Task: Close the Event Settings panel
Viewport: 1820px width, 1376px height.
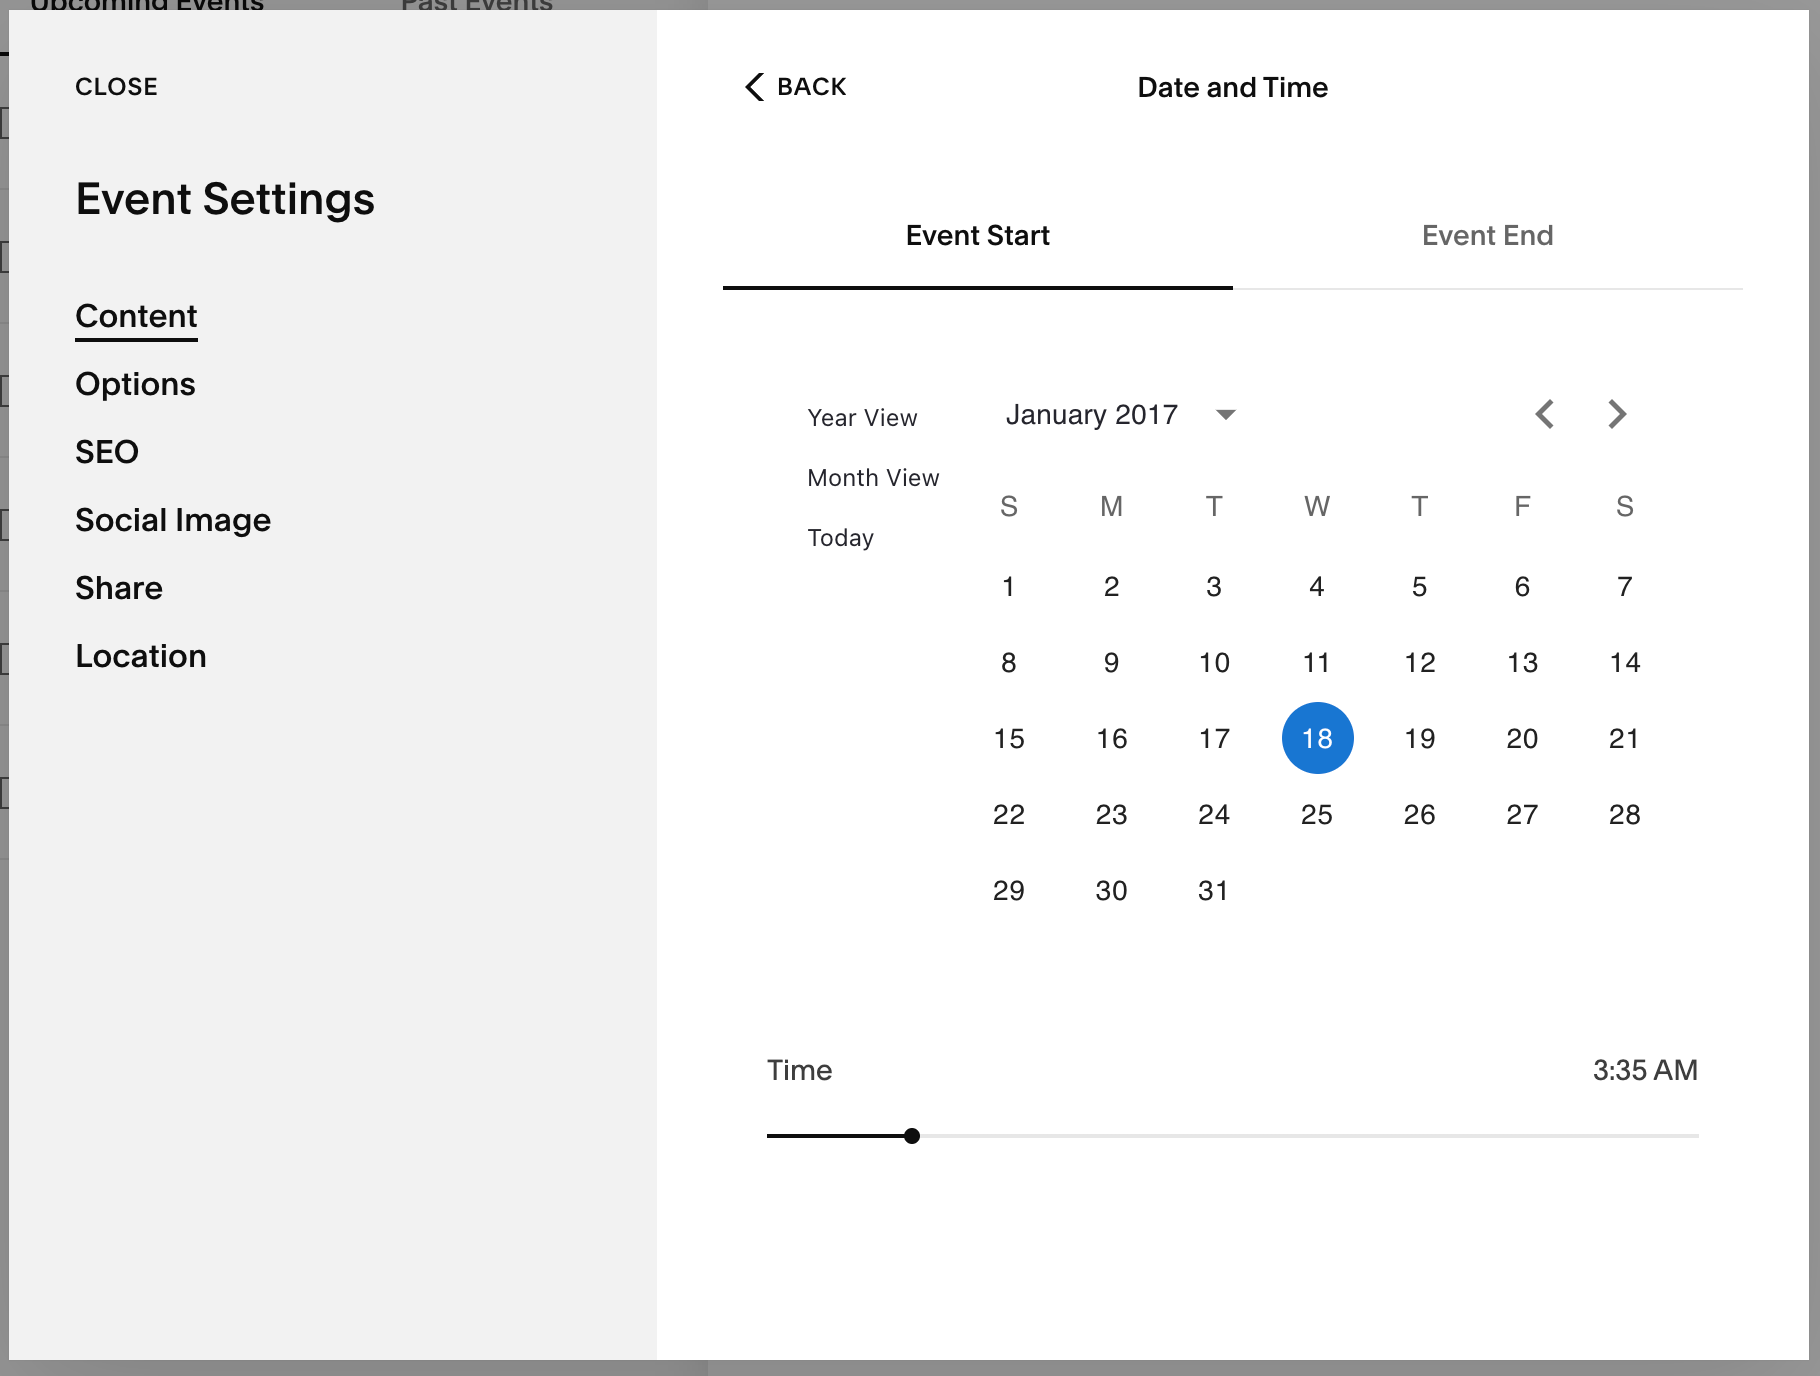Action: tap(116, 87)
